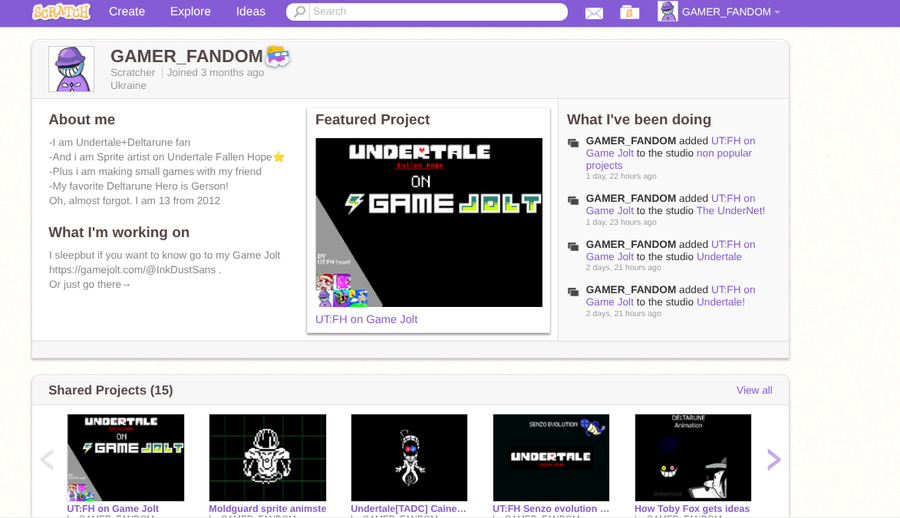Expand the GAMER_FANDOM account dropdown
Image resolution: width=900 pixels, height=518 pixels.
pyautogui.click(x=777, y=12)
